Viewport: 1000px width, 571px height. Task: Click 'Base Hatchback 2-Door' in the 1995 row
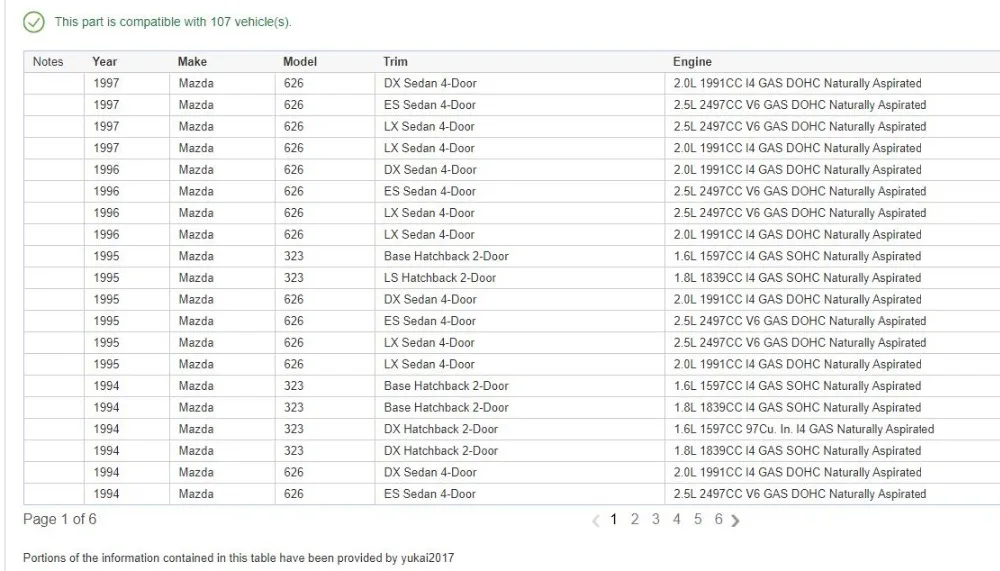446,256
